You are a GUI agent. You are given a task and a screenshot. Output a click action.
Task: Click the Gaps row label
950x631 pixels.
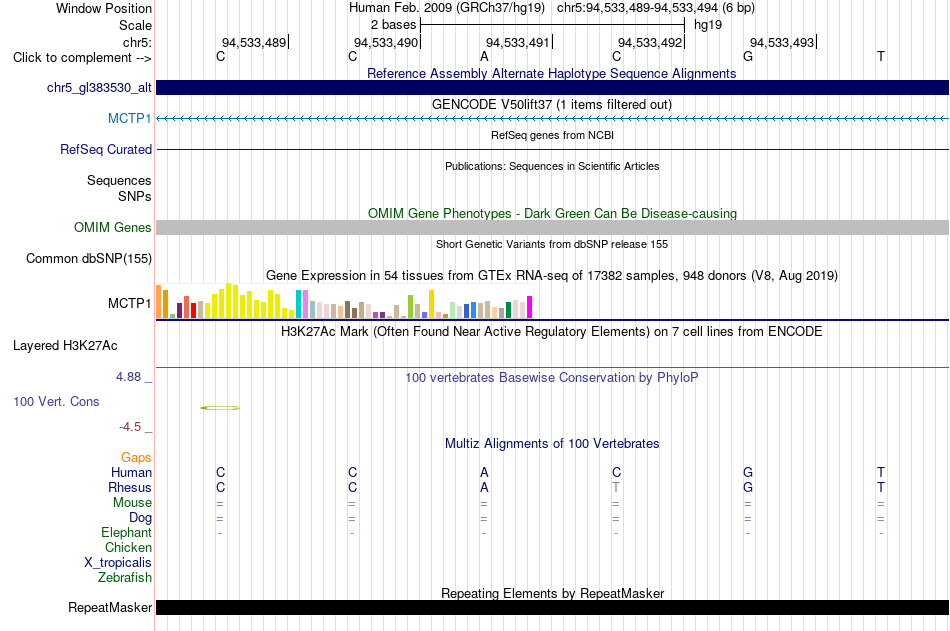tap(136, 458)
